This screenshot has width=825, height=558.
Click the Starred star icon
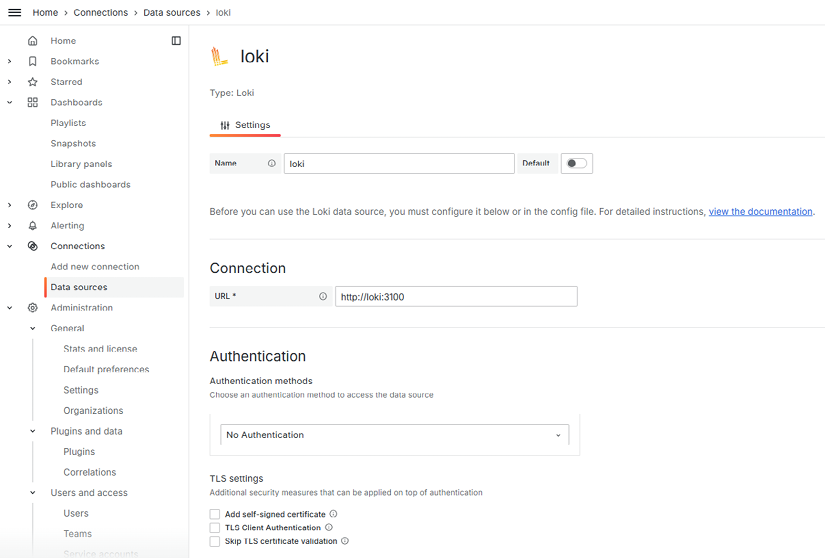33,82
